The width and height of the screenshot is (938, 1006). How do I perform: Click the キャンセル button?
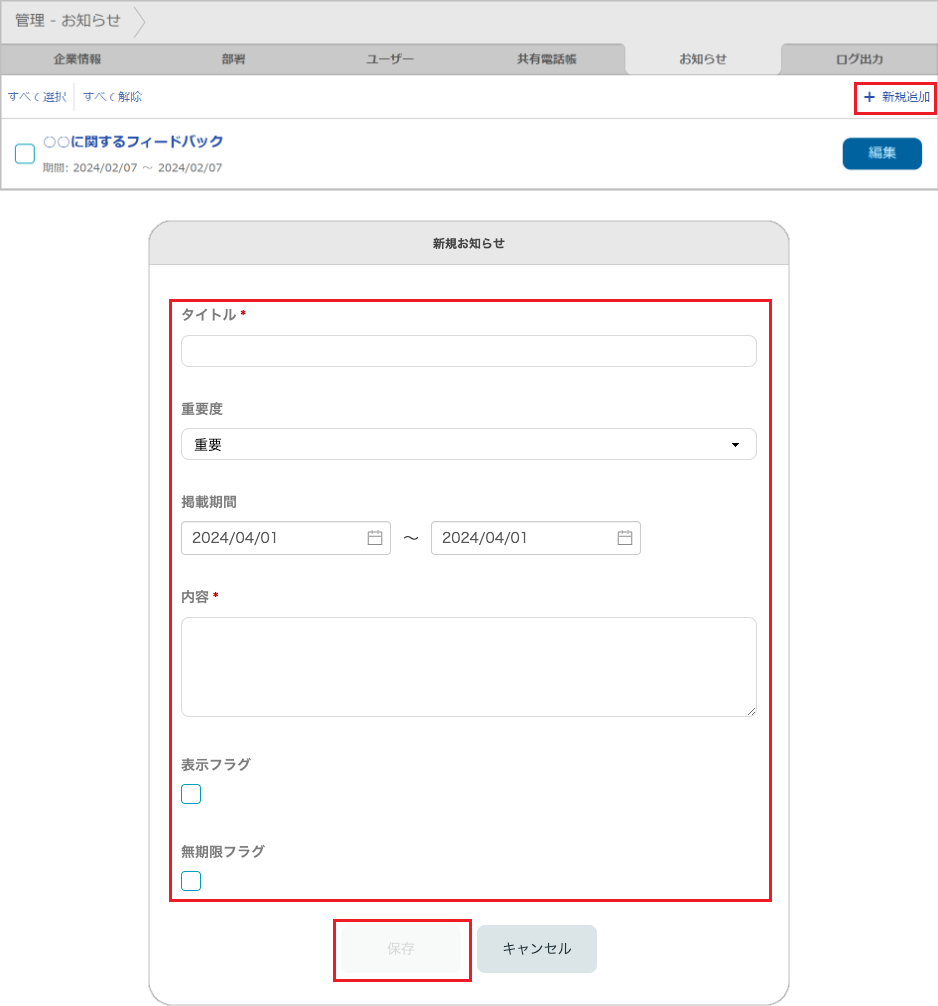coord(536,948)
